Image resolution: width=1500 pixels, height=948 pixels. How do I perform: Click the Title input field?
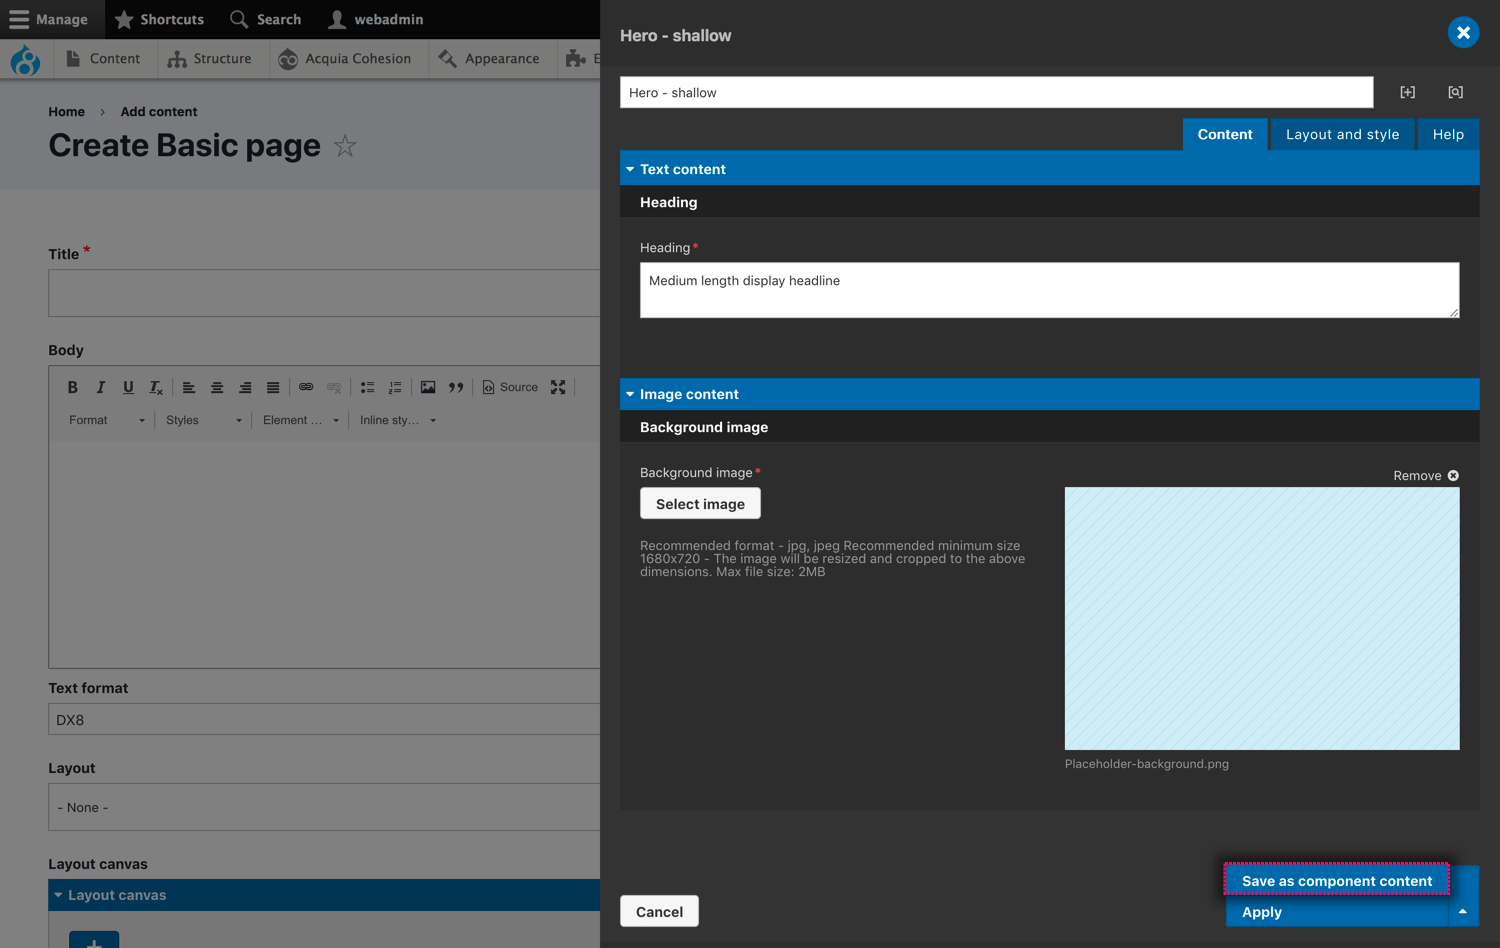click(324, 293)
